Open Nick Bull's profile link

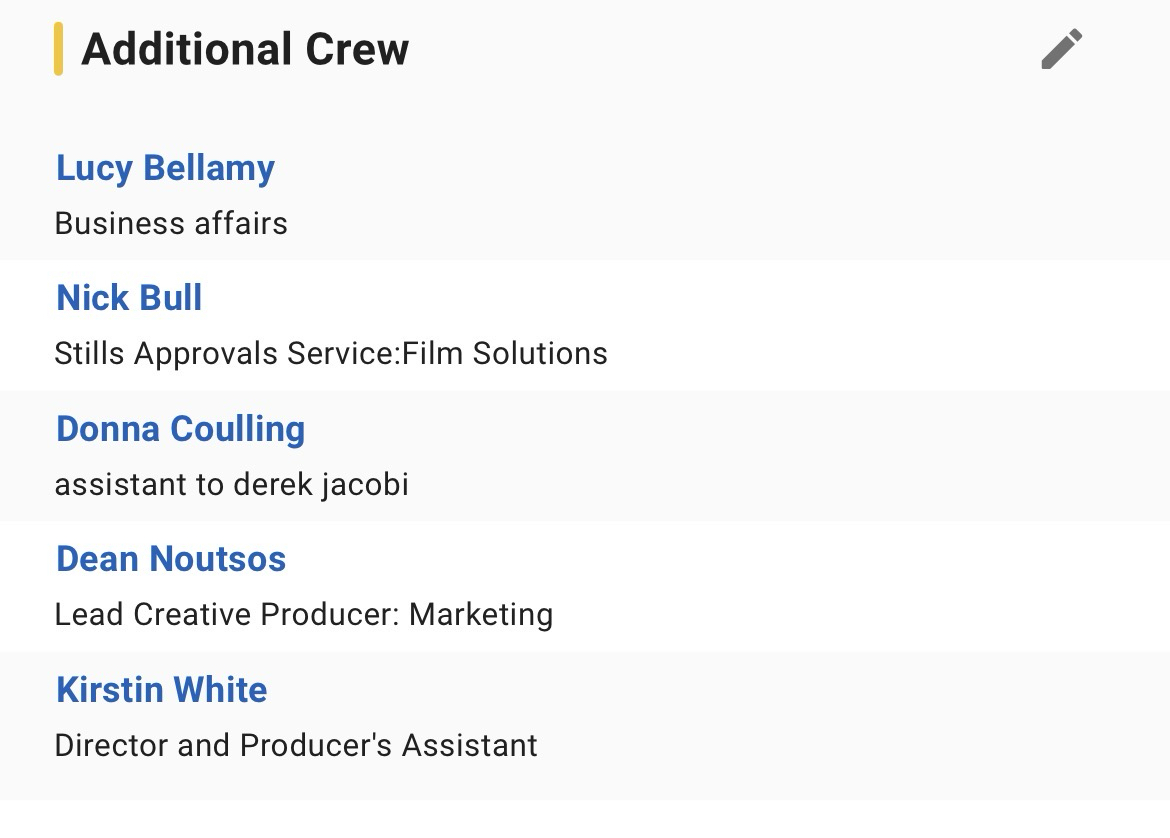(x=129, y=298)
